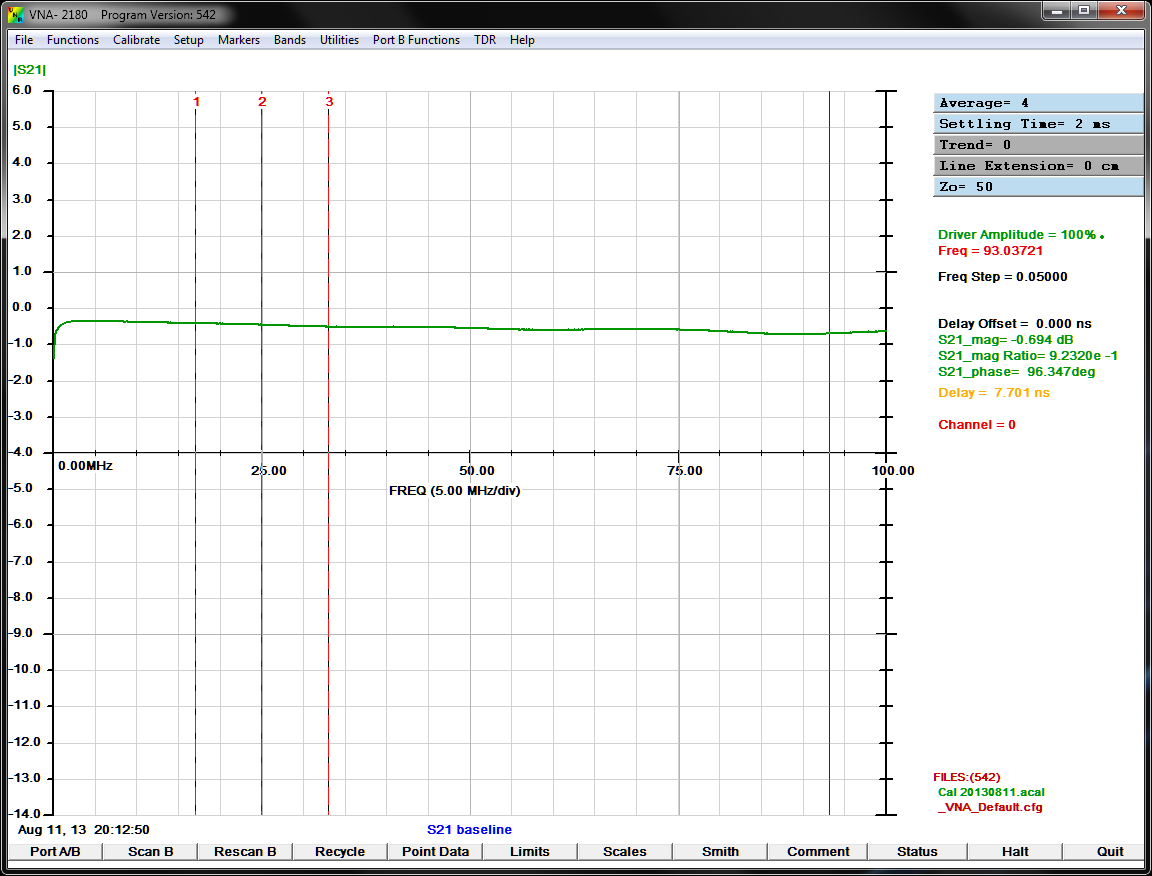Click the Settling Time= 2 ms field
The width and height of the screenshot is (1152, 876).
[1038, 124]
